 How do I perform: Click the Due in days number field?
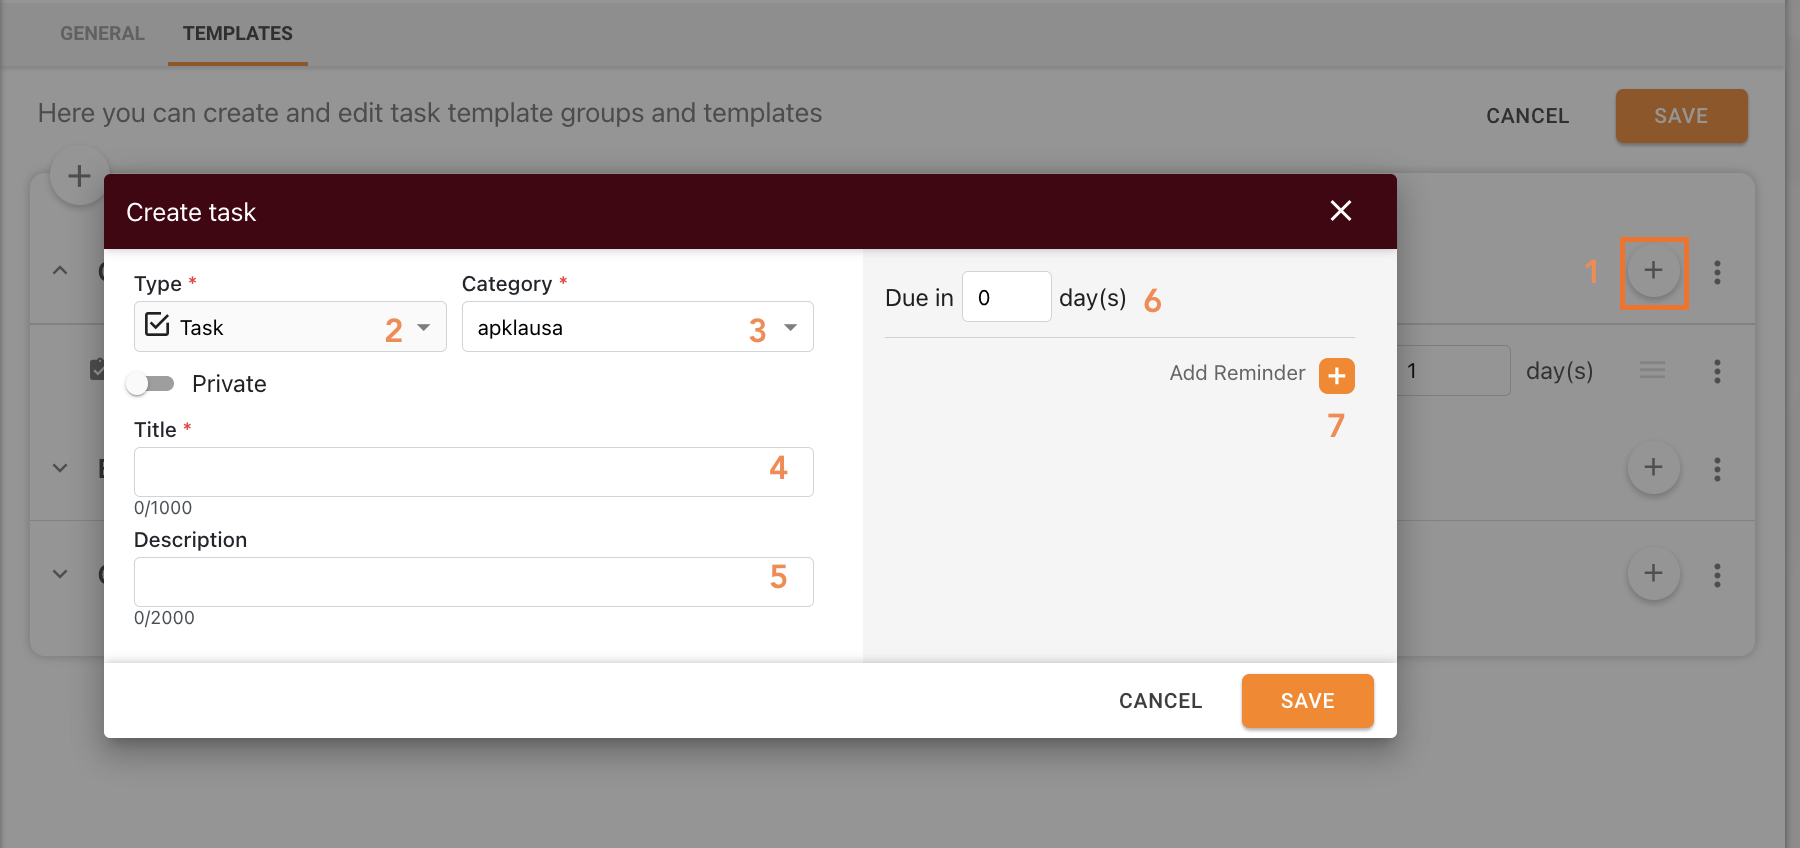coord(1006,296)
